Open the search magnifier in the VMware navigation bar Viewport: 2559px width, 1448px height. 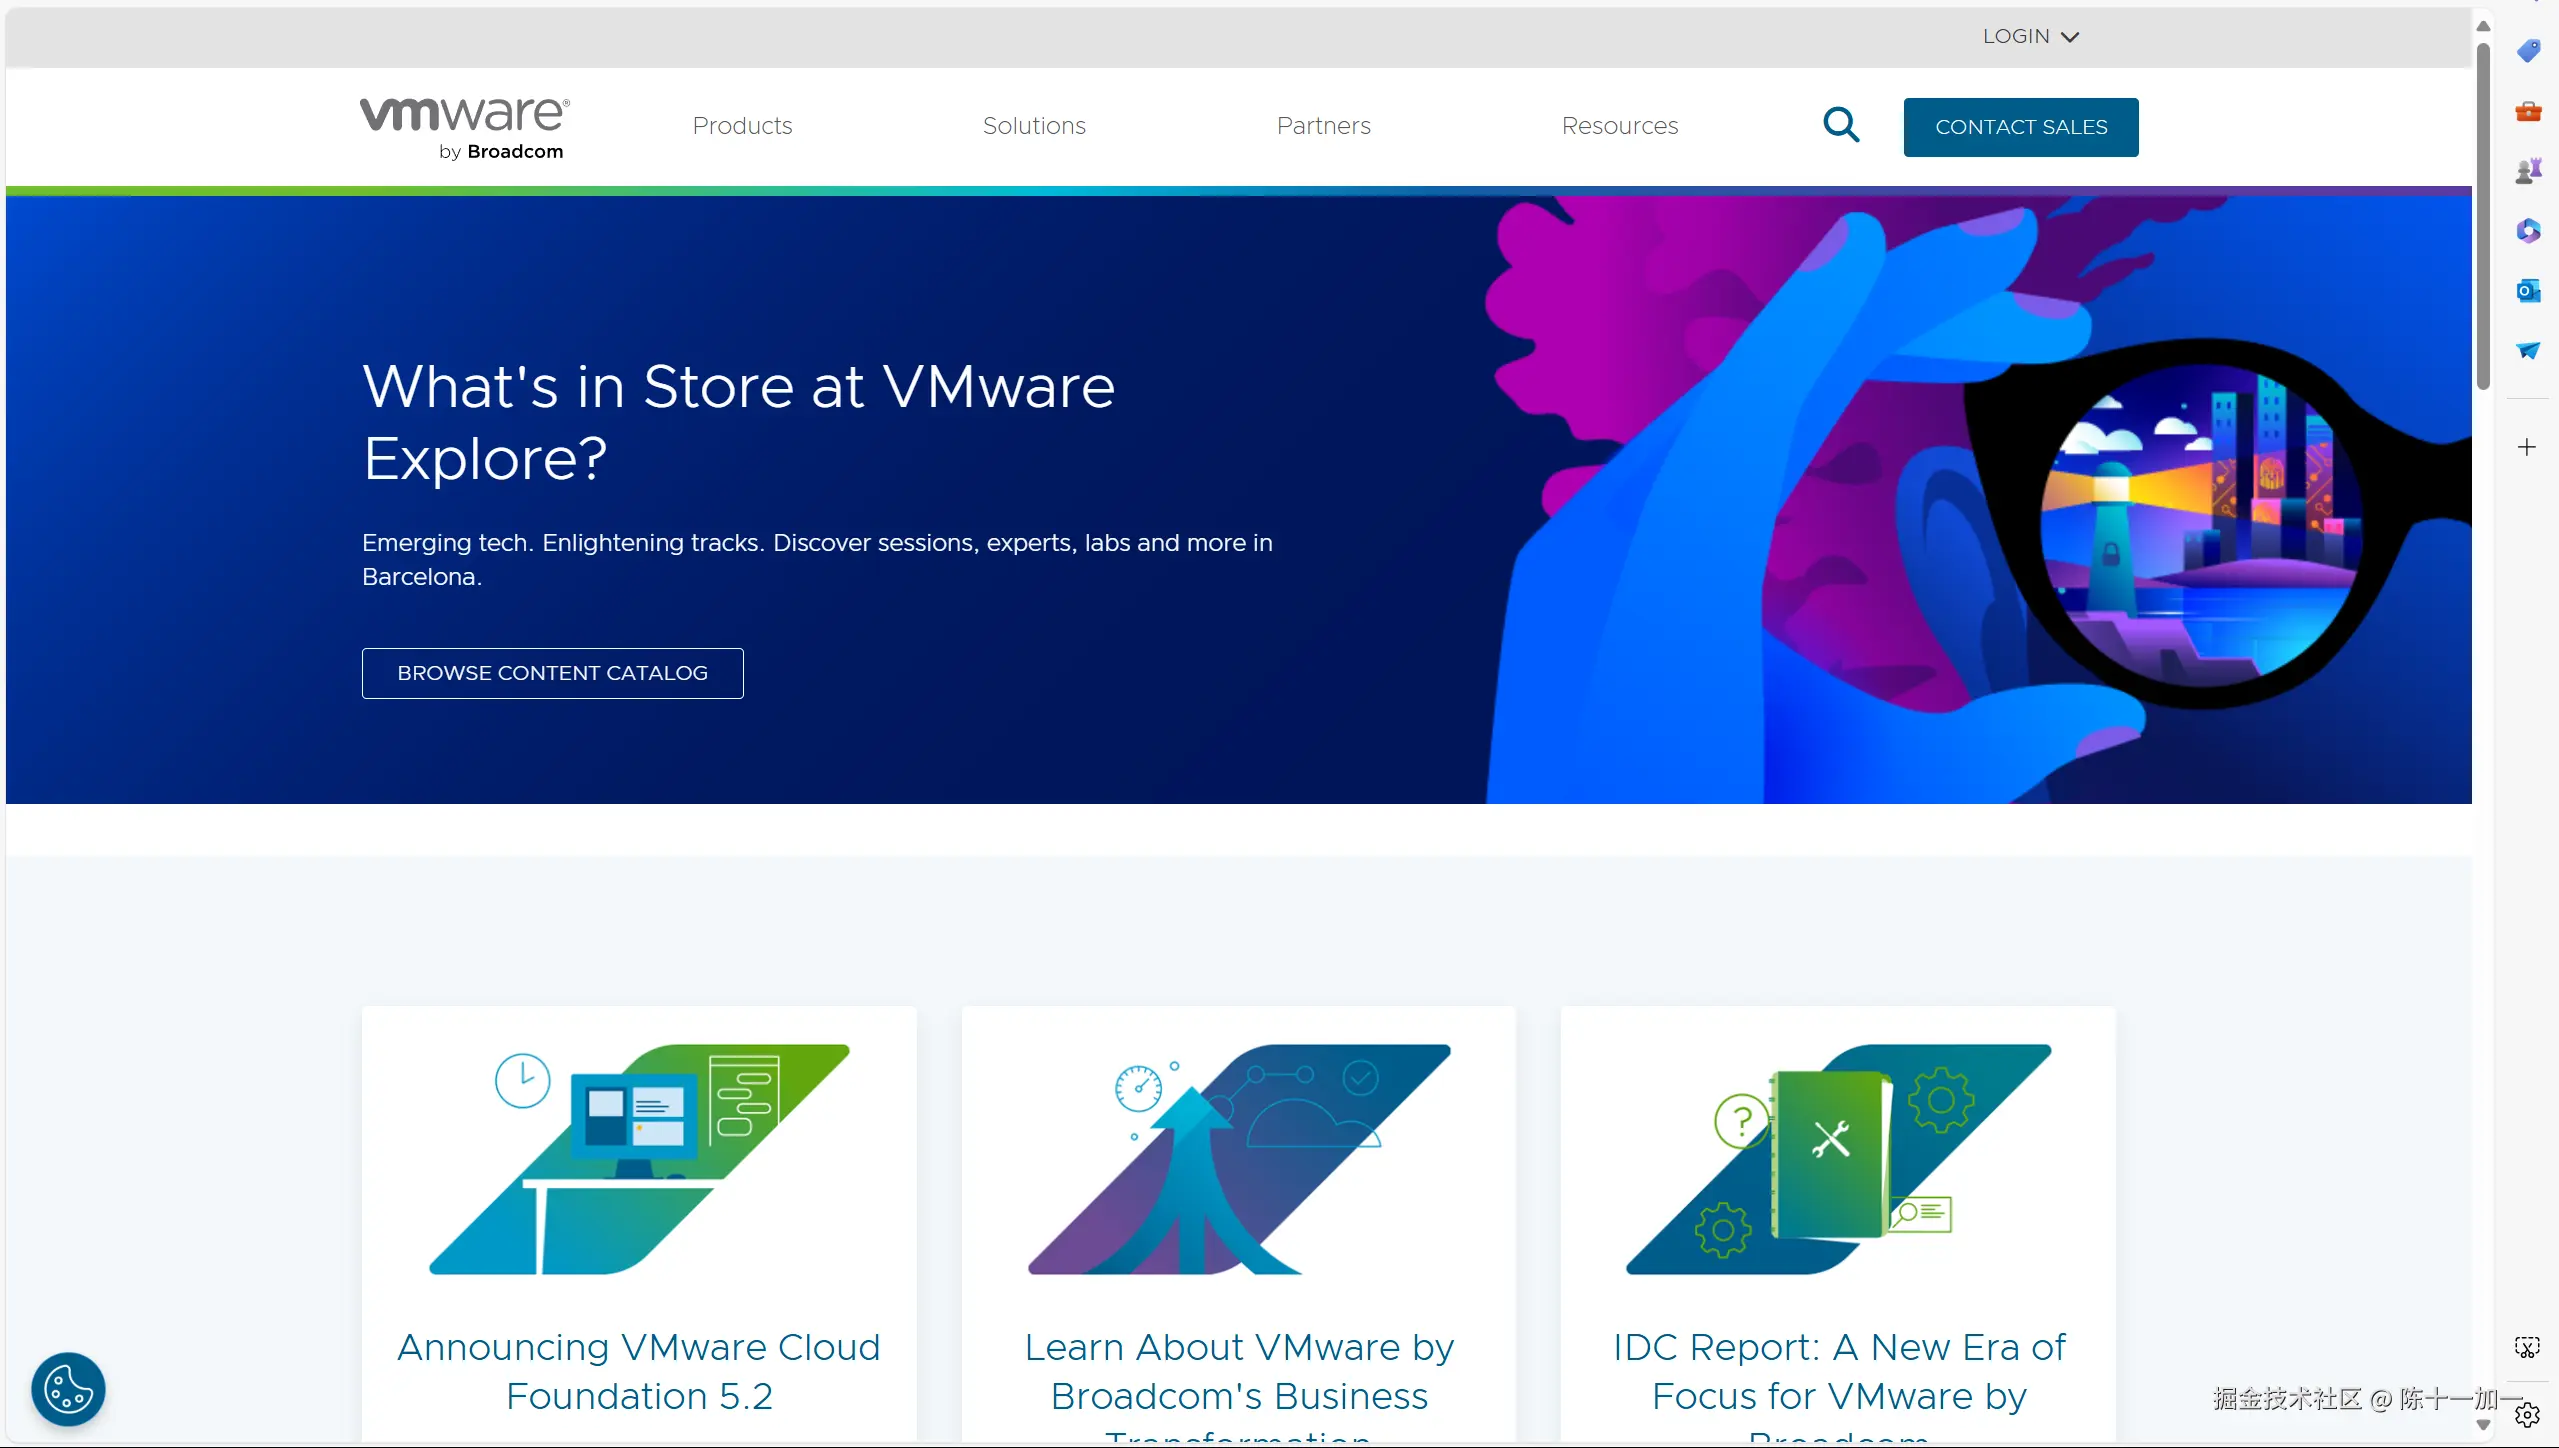(x=1841, y=125)
